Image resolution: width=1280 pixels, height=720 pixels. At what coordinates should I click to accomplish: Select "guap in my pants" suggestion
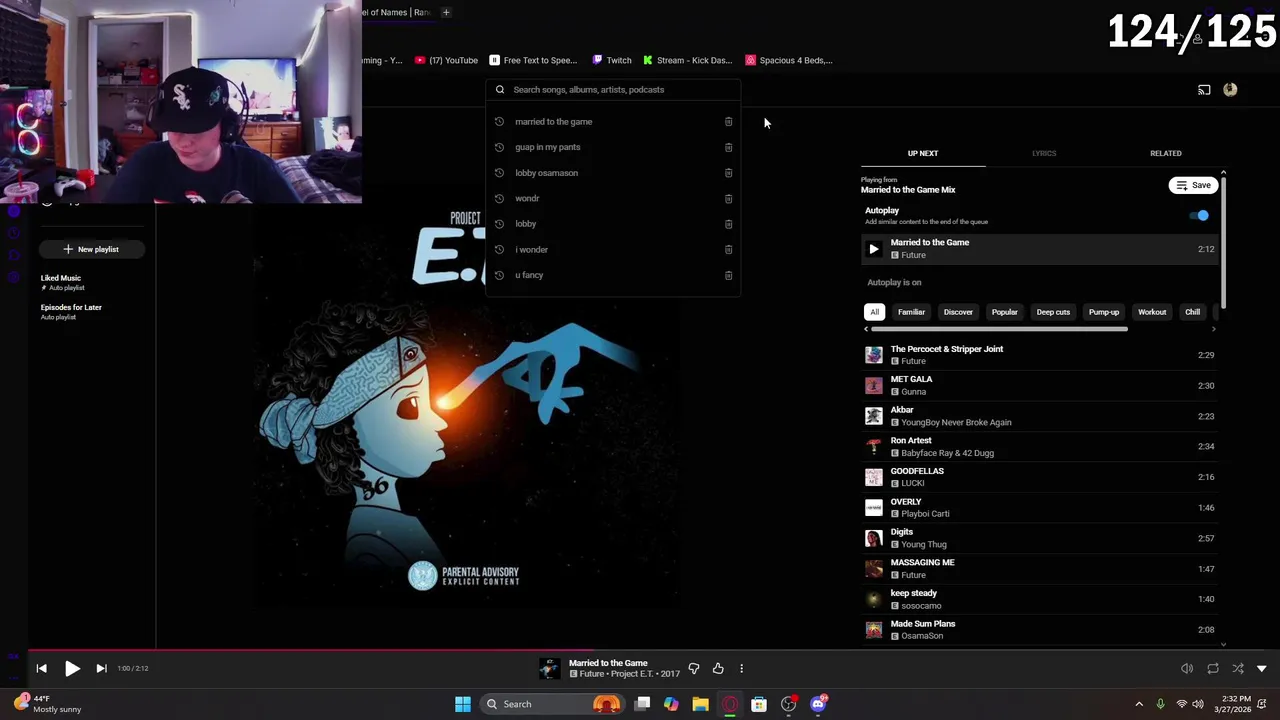[x=547, y=147]
